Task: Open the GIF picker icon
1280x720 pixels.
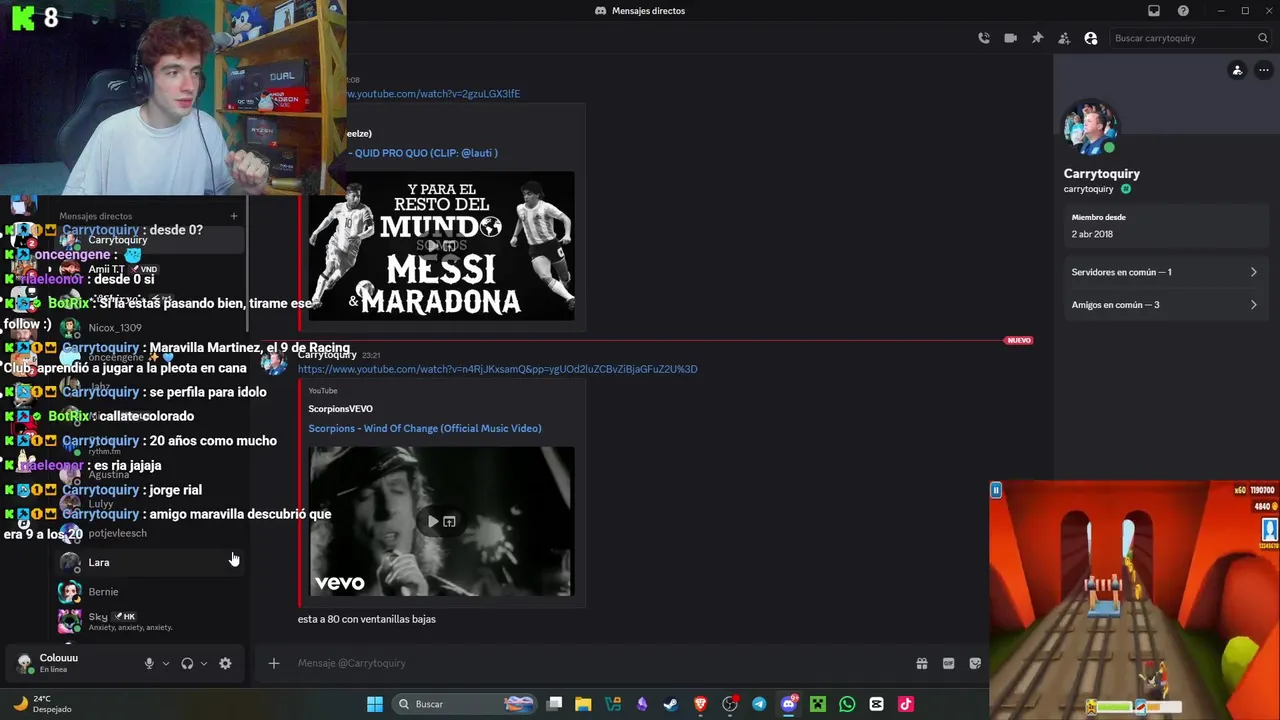Action: 948,663
